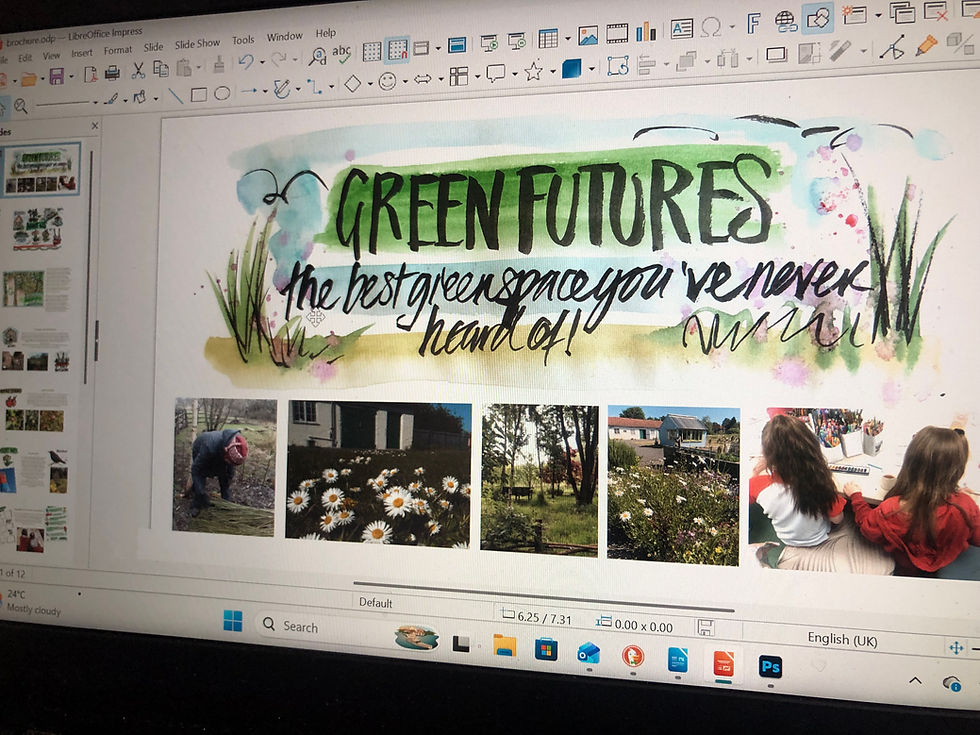Open 3D Objects cube dropdown arrow
Viewport: 980px width, 735px height.
(591, 68)
